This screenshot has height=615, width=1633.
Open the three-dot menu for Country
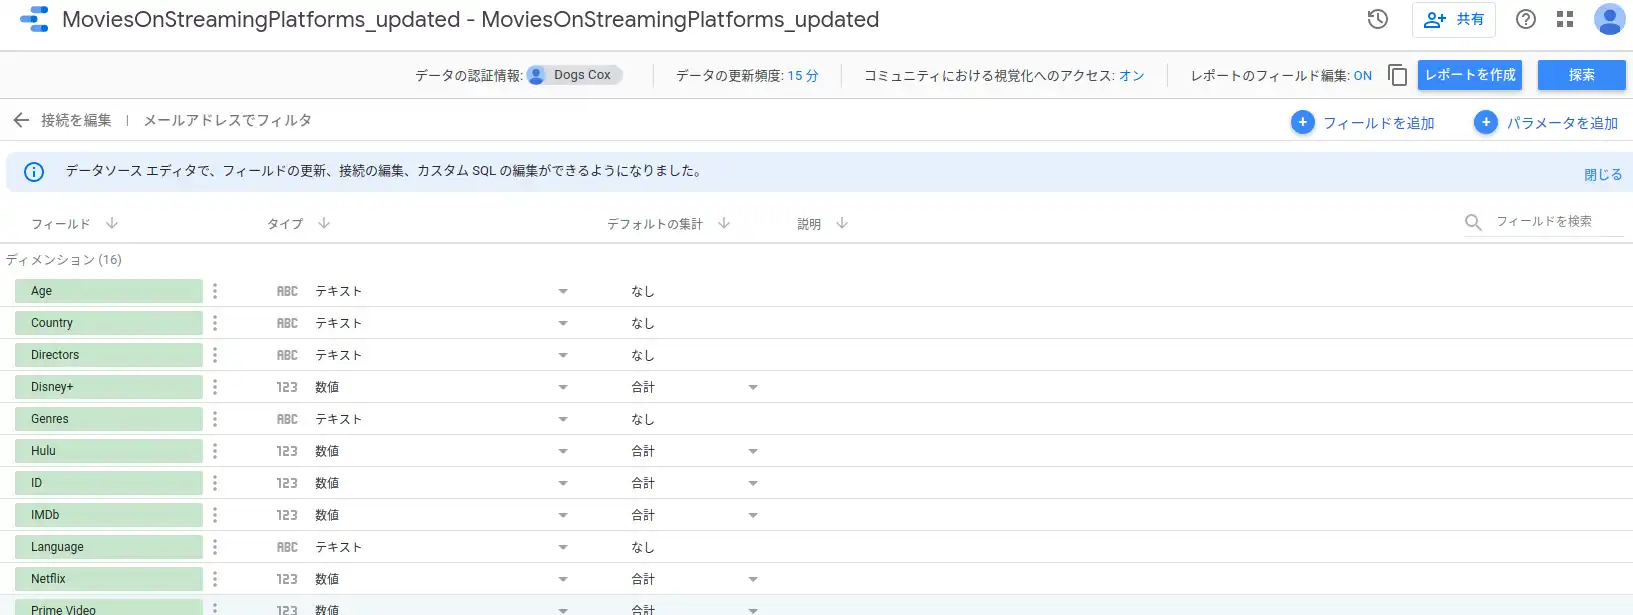tap(215, 323)
